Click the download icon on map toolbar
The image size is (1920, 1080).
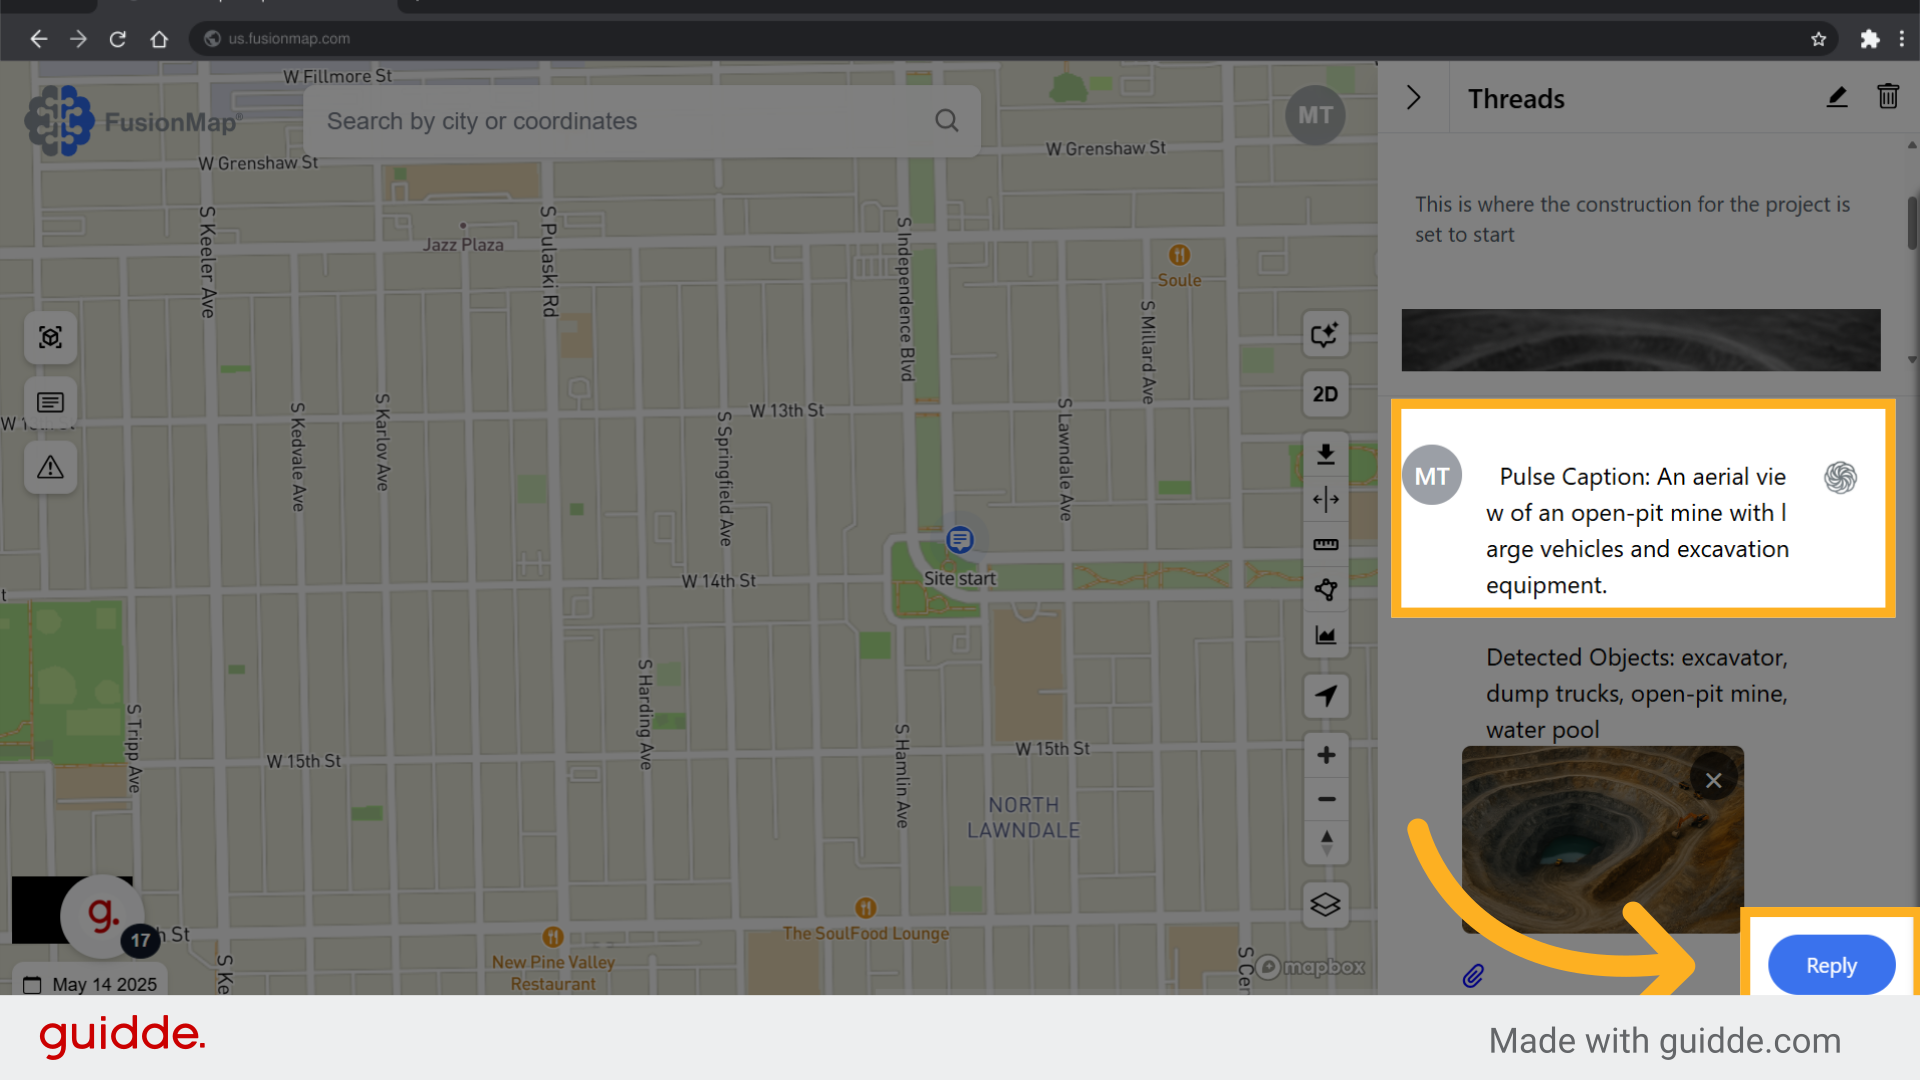[1325, 454]
